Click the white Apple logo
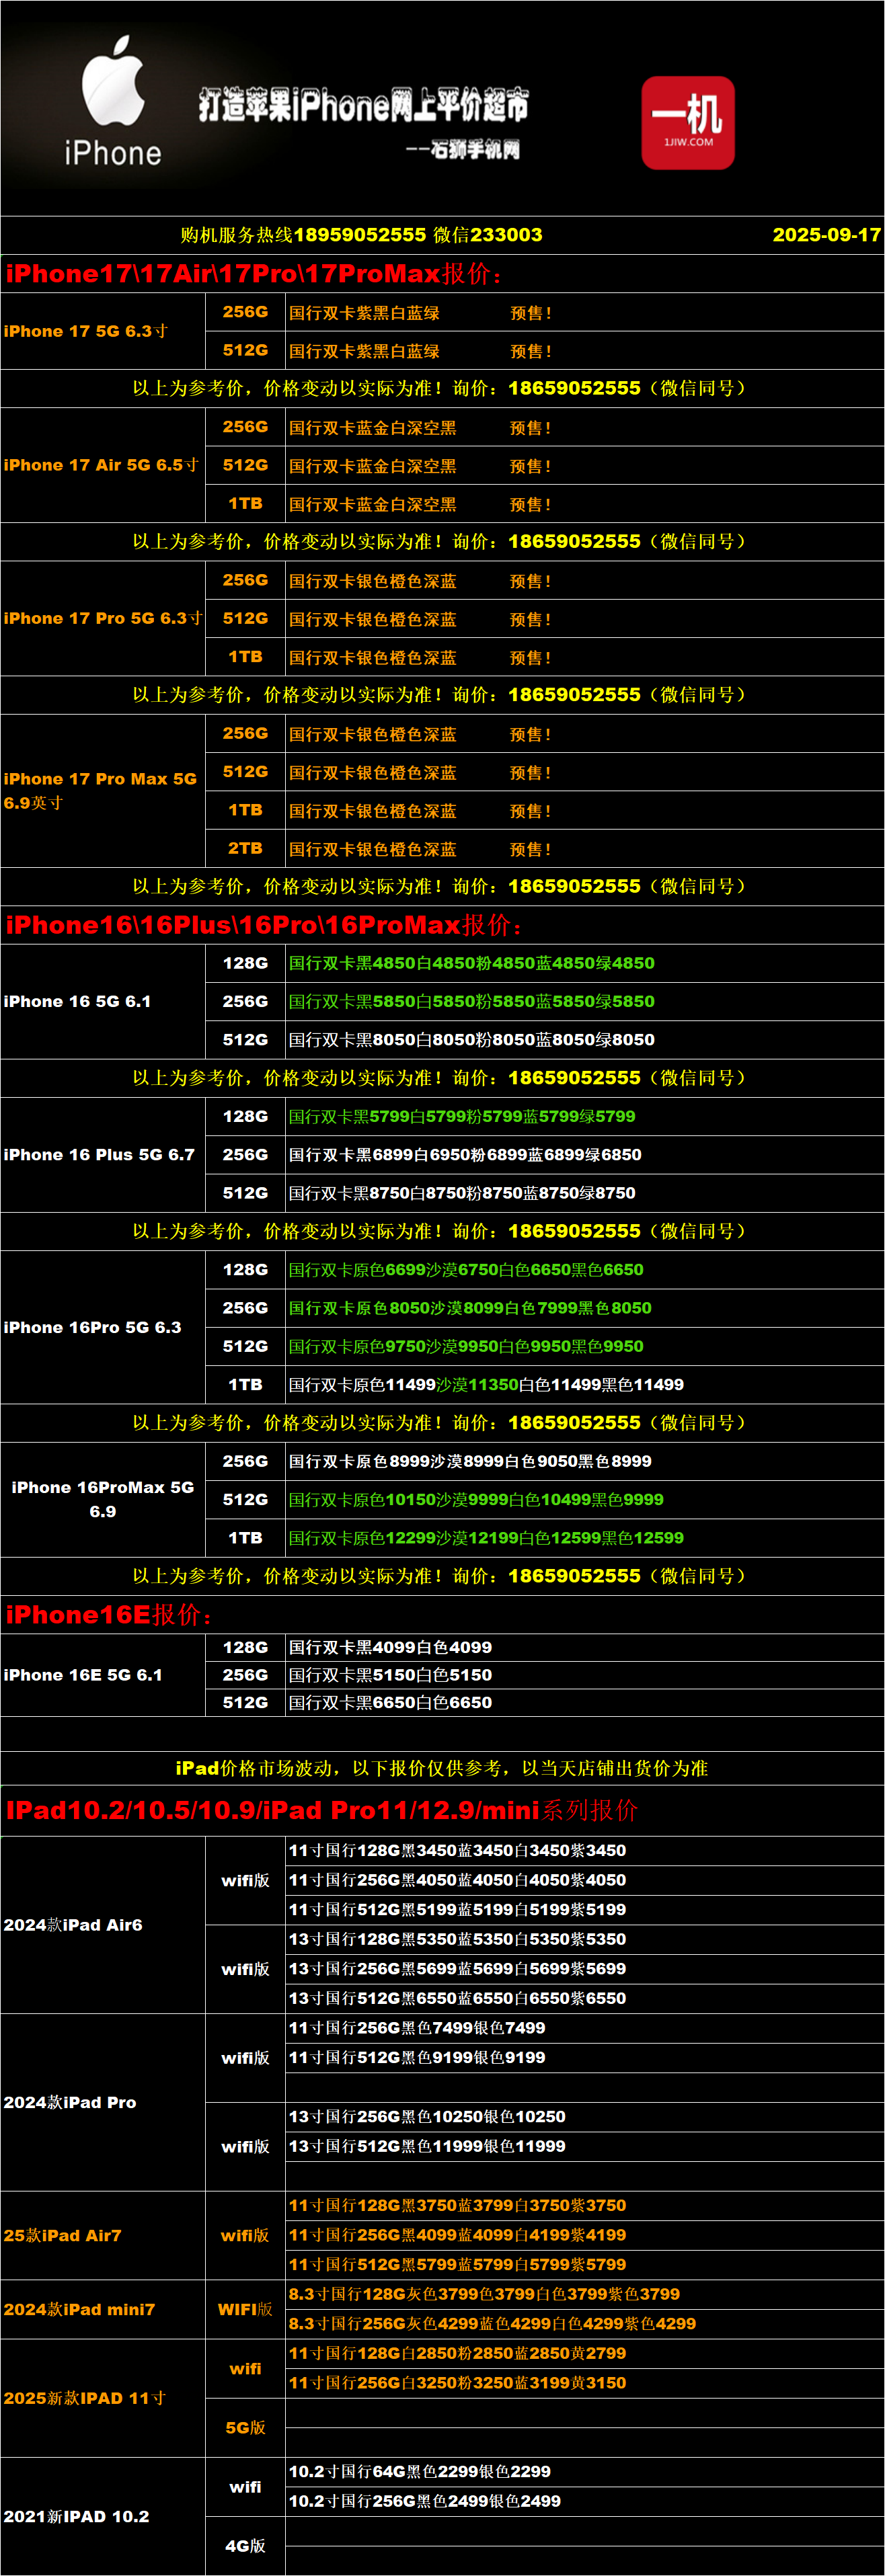 pos(113,83)
